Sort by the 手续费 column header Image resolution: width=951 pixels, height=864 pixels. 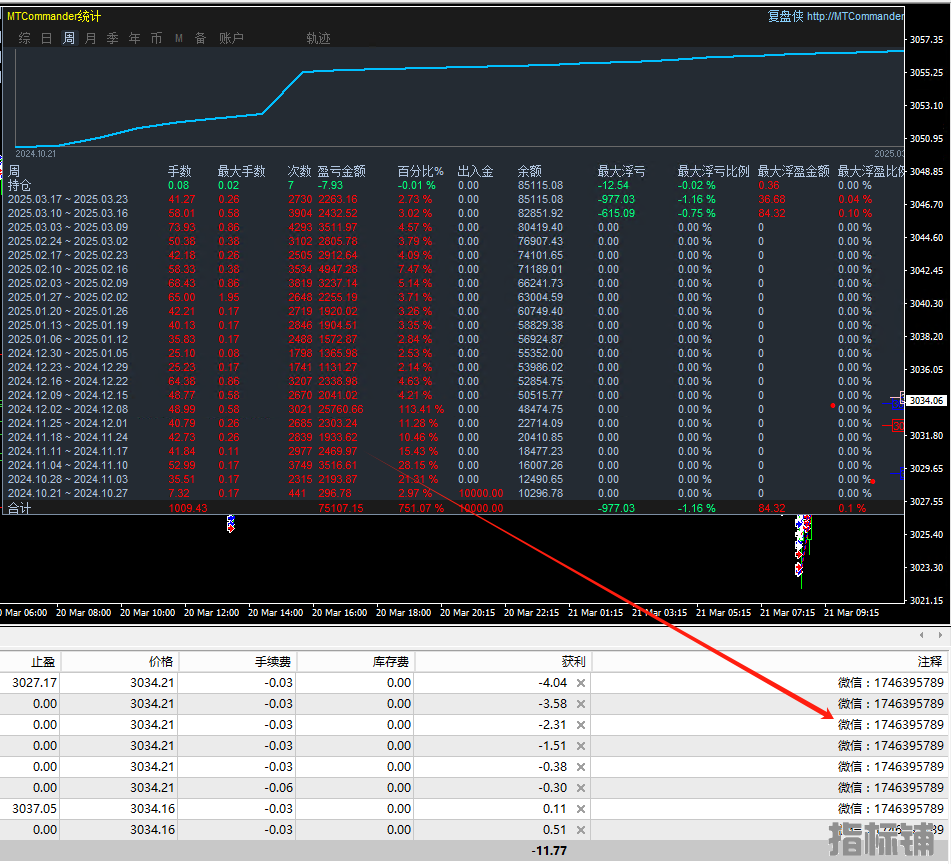(237, 661)
